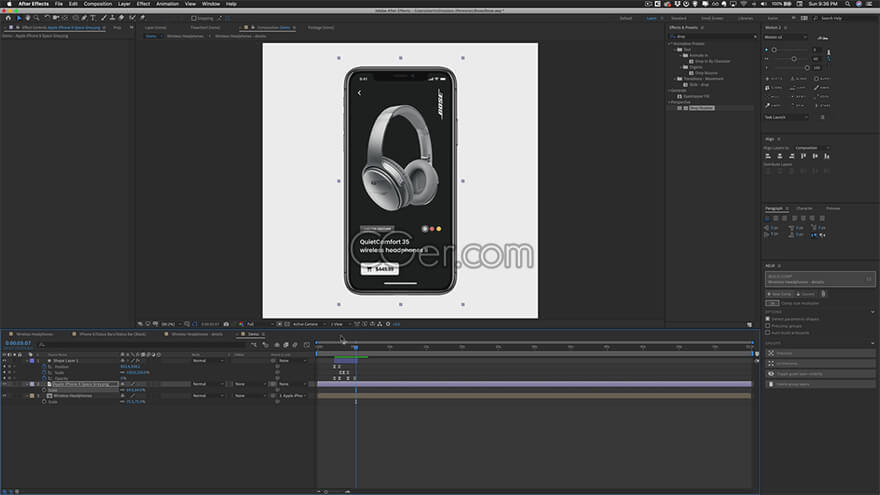Click the Libraries workspace button
This screenshot has height=495, width=880.
(745, 18)
